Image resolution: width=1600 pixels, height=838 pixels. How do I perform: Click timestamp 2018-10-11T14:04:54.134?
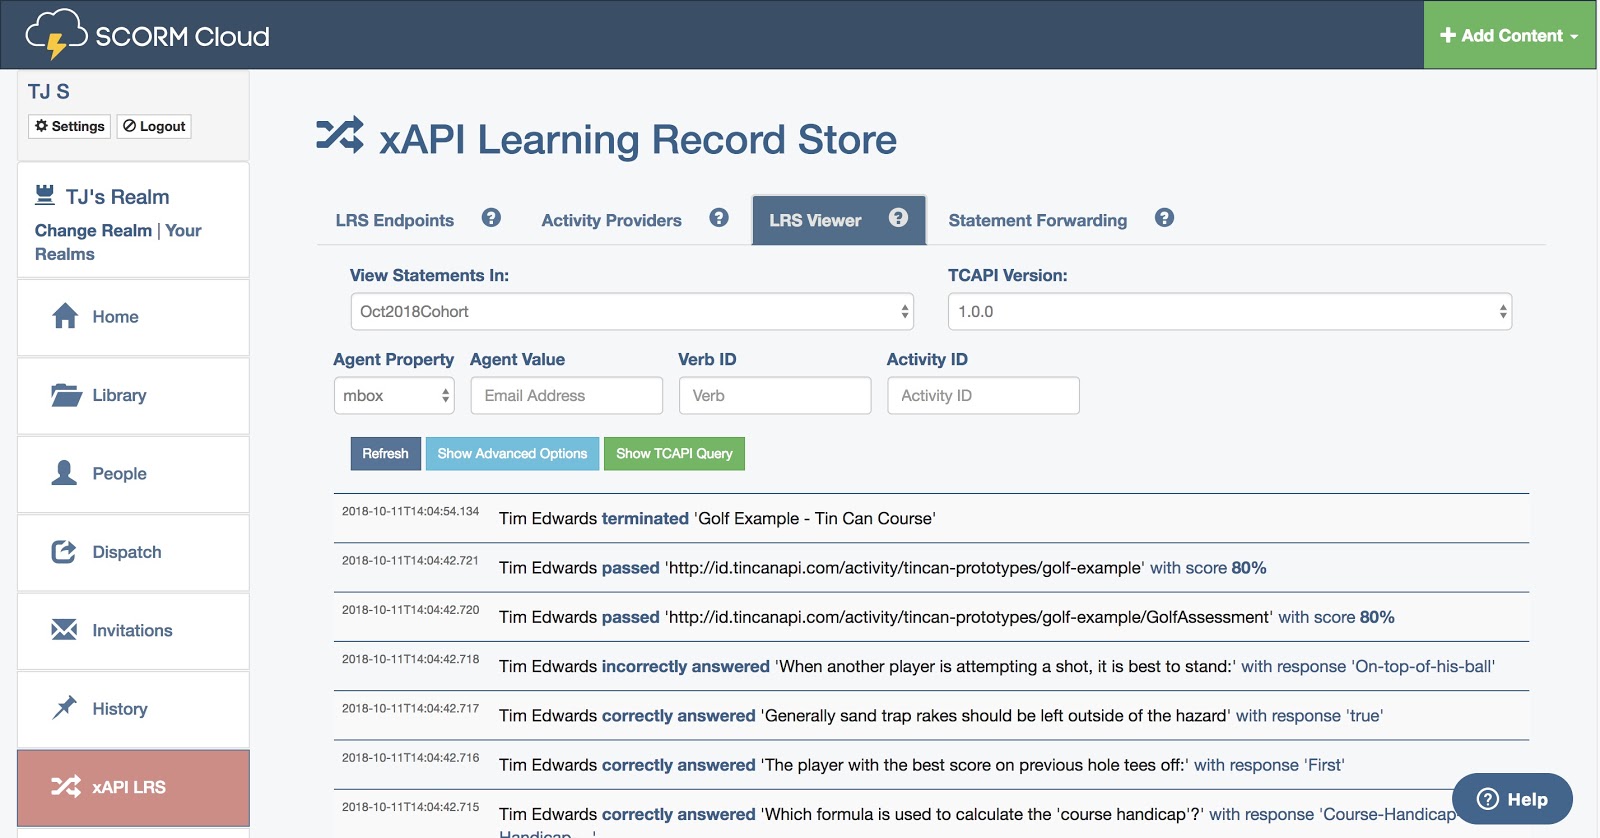(410, 511)
